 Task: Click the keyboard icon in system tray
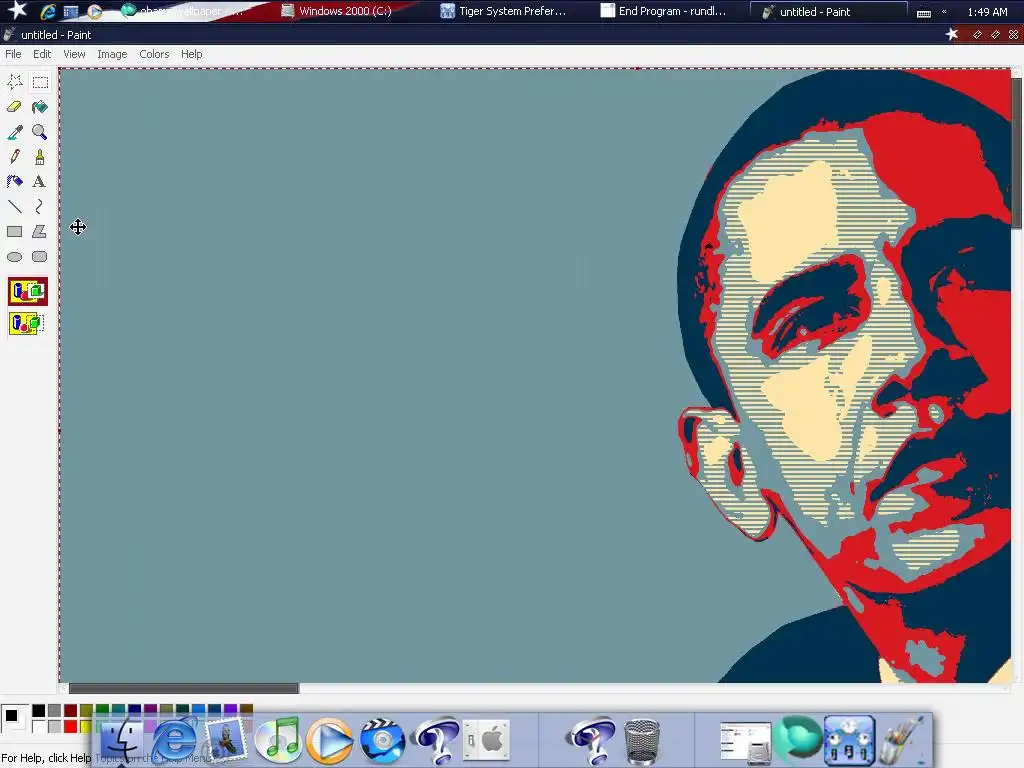pos(923,12)
